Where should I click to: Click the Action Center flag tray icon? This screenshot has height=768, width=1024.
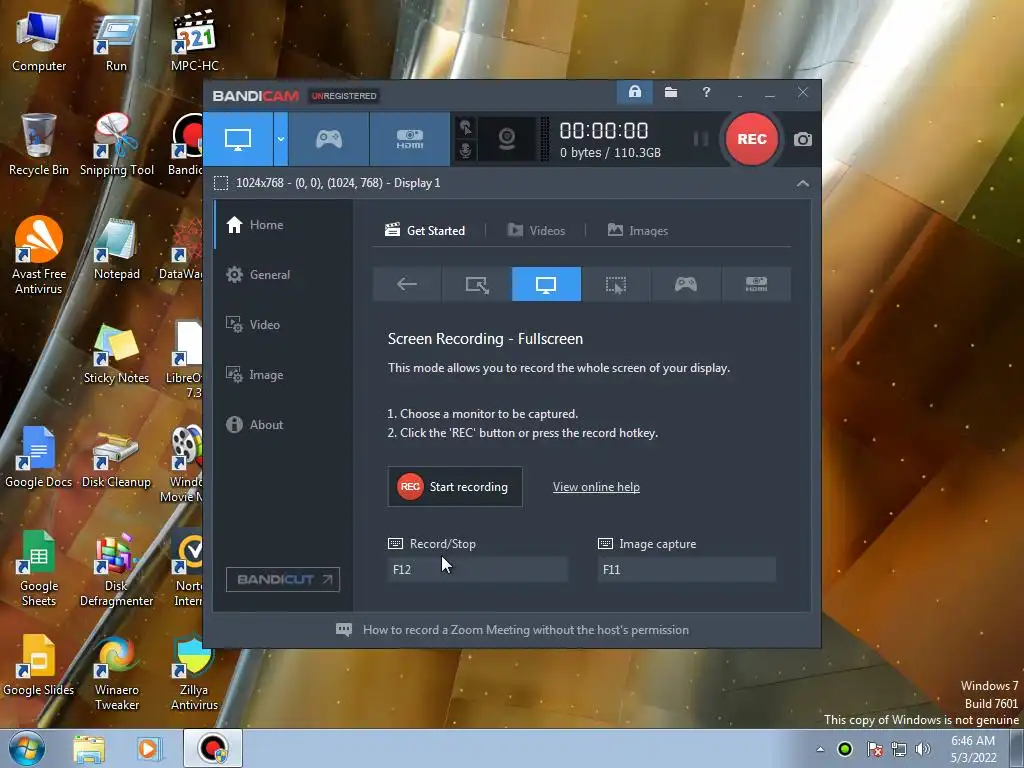pyautogui.click(x=874, y=749)
